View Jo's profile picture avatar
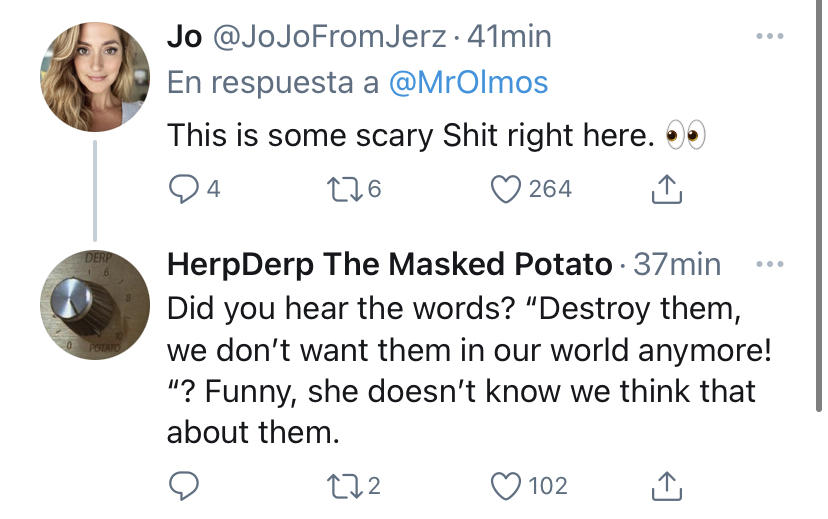Image resolution: width=828 pixels, height=519 pixels. (x=95, y=77)
